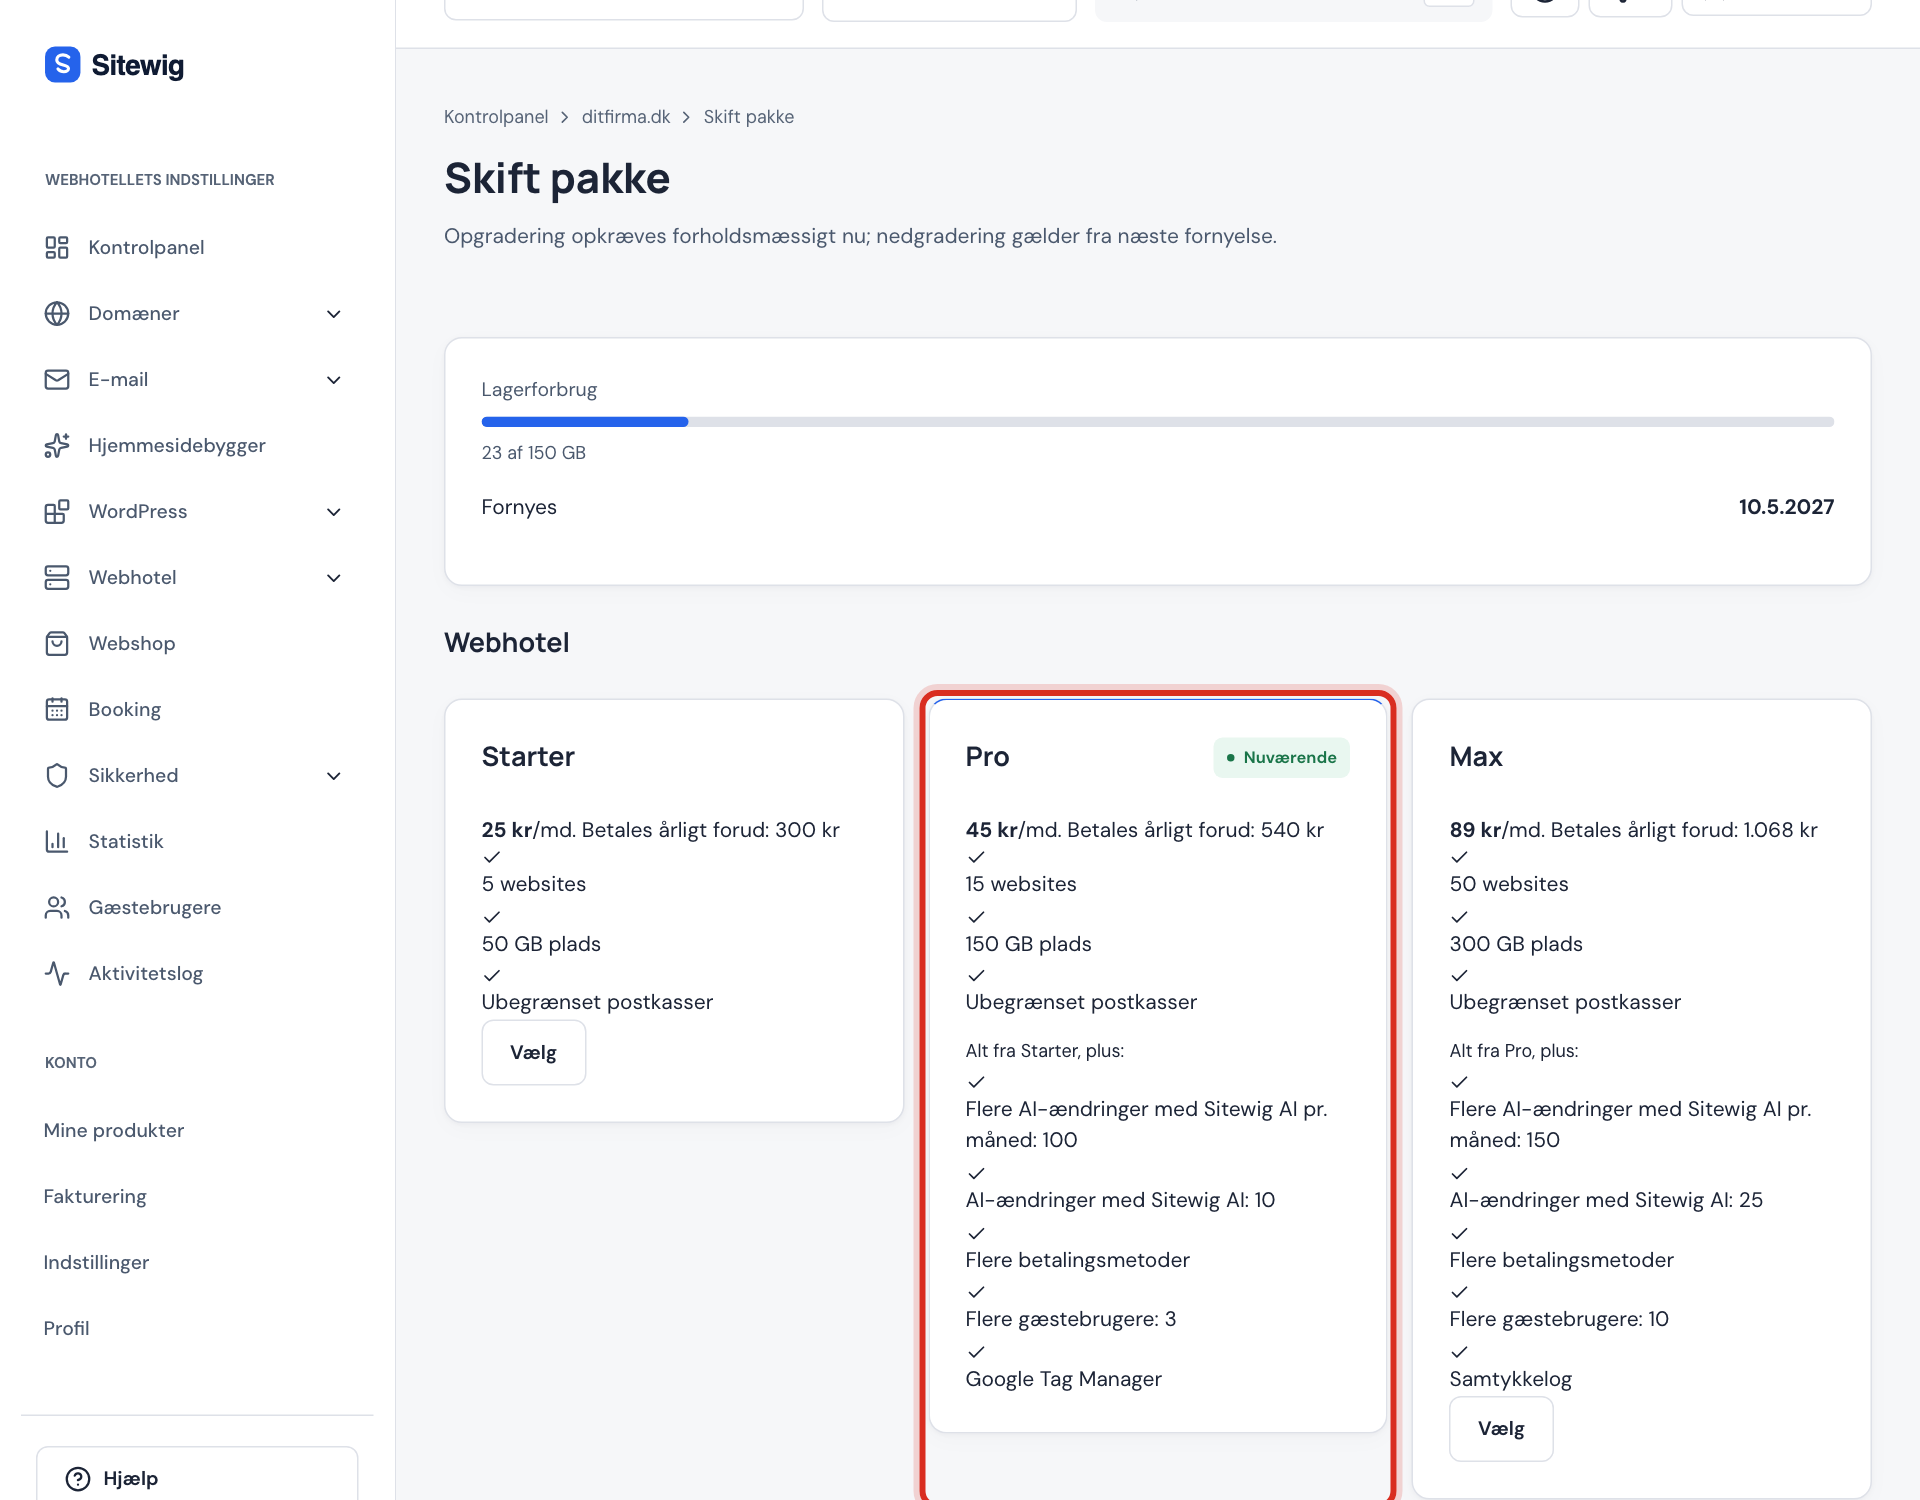Expand the WordPress submenu chevron
The width and height of the screenshot is (1920, 1500).
coord(334,512)
